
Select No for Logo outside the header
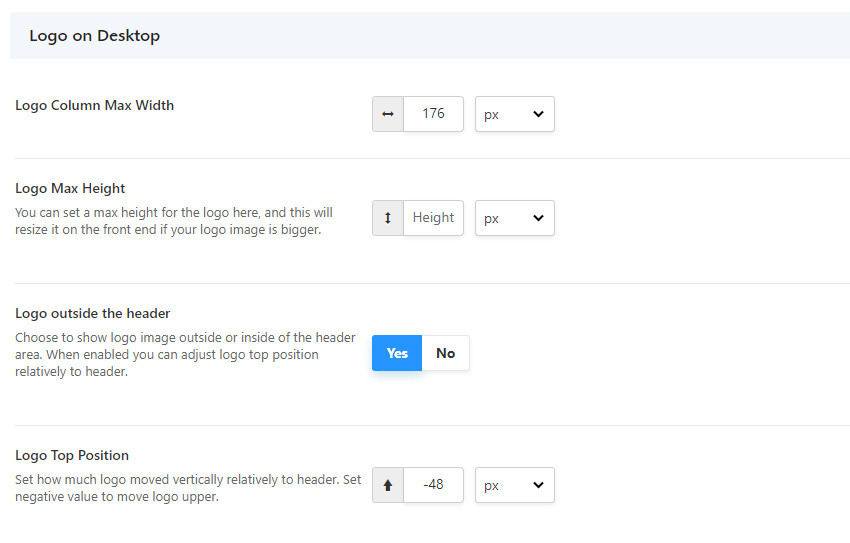(x=446, y=353)
